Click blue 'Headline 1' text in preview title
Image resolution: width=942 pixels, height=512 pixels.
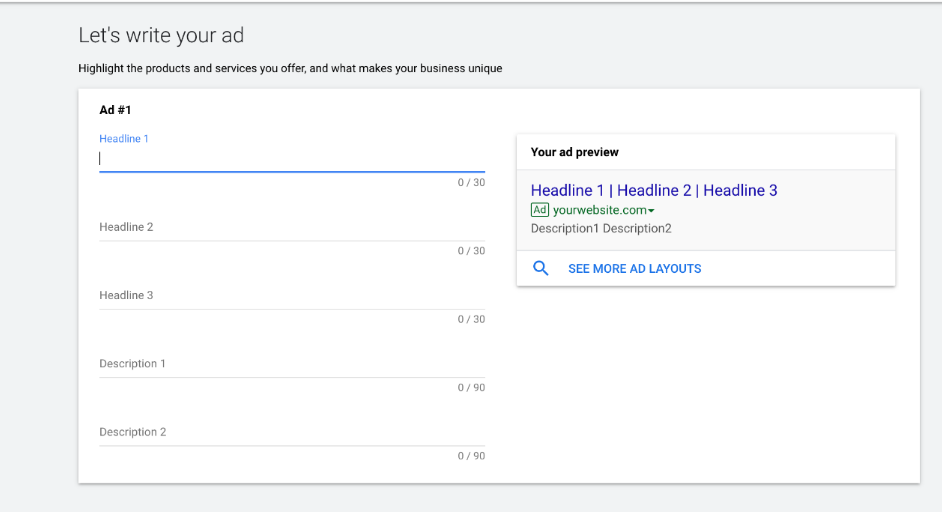[x=567, y=190]
